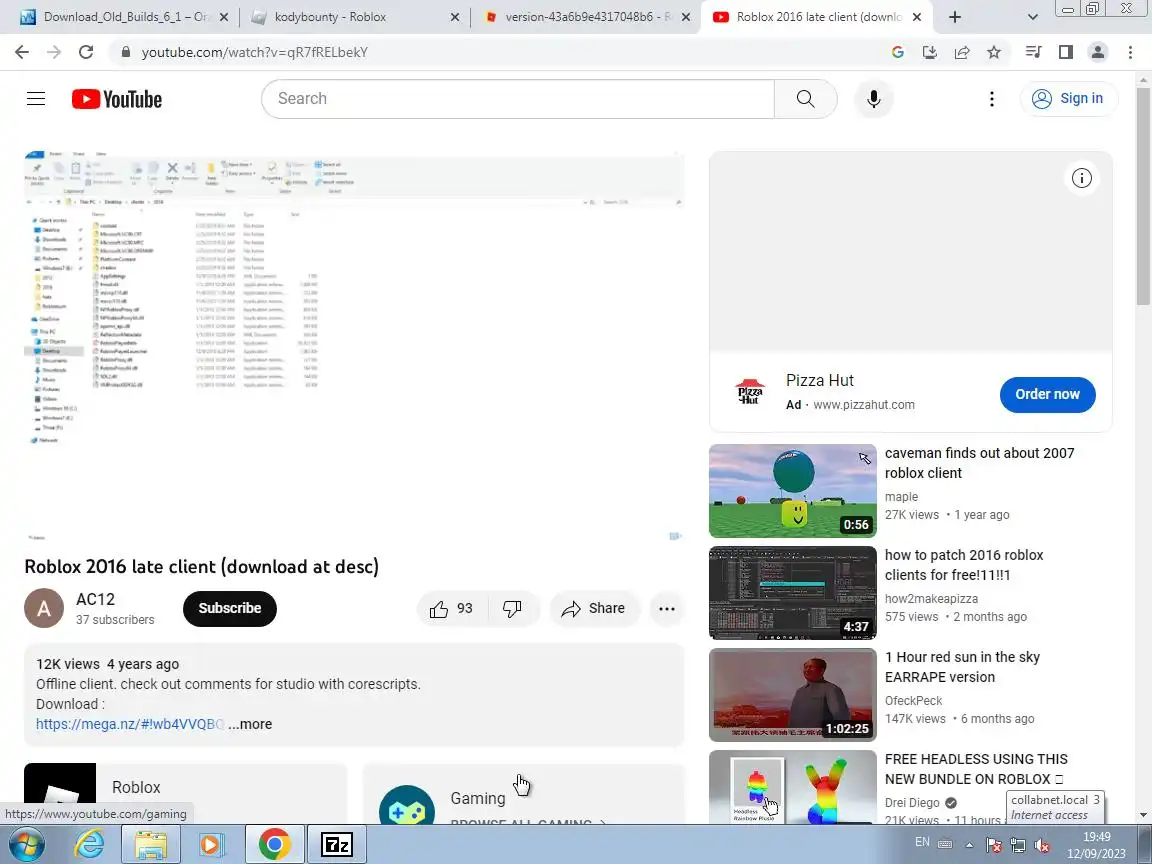Image resolution: width=1152 pixels, height=864 pixels.
Task: Switch to version-43a6b9e4317048b6 tab
Action: (586, 17)
